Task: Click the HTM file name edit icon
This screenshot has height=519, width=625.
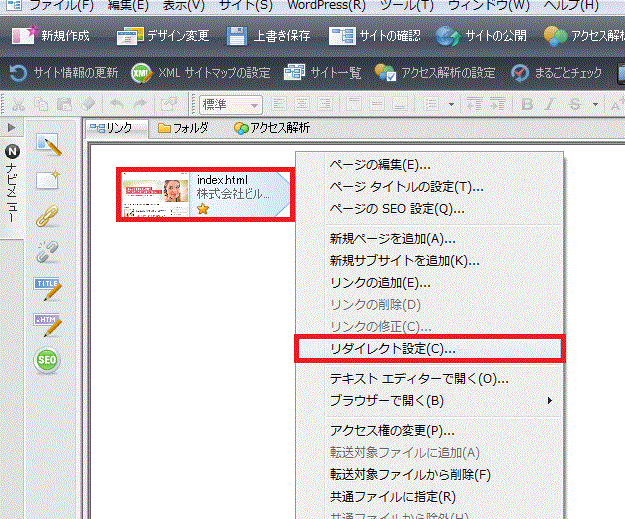Action: tap(48, 323)
